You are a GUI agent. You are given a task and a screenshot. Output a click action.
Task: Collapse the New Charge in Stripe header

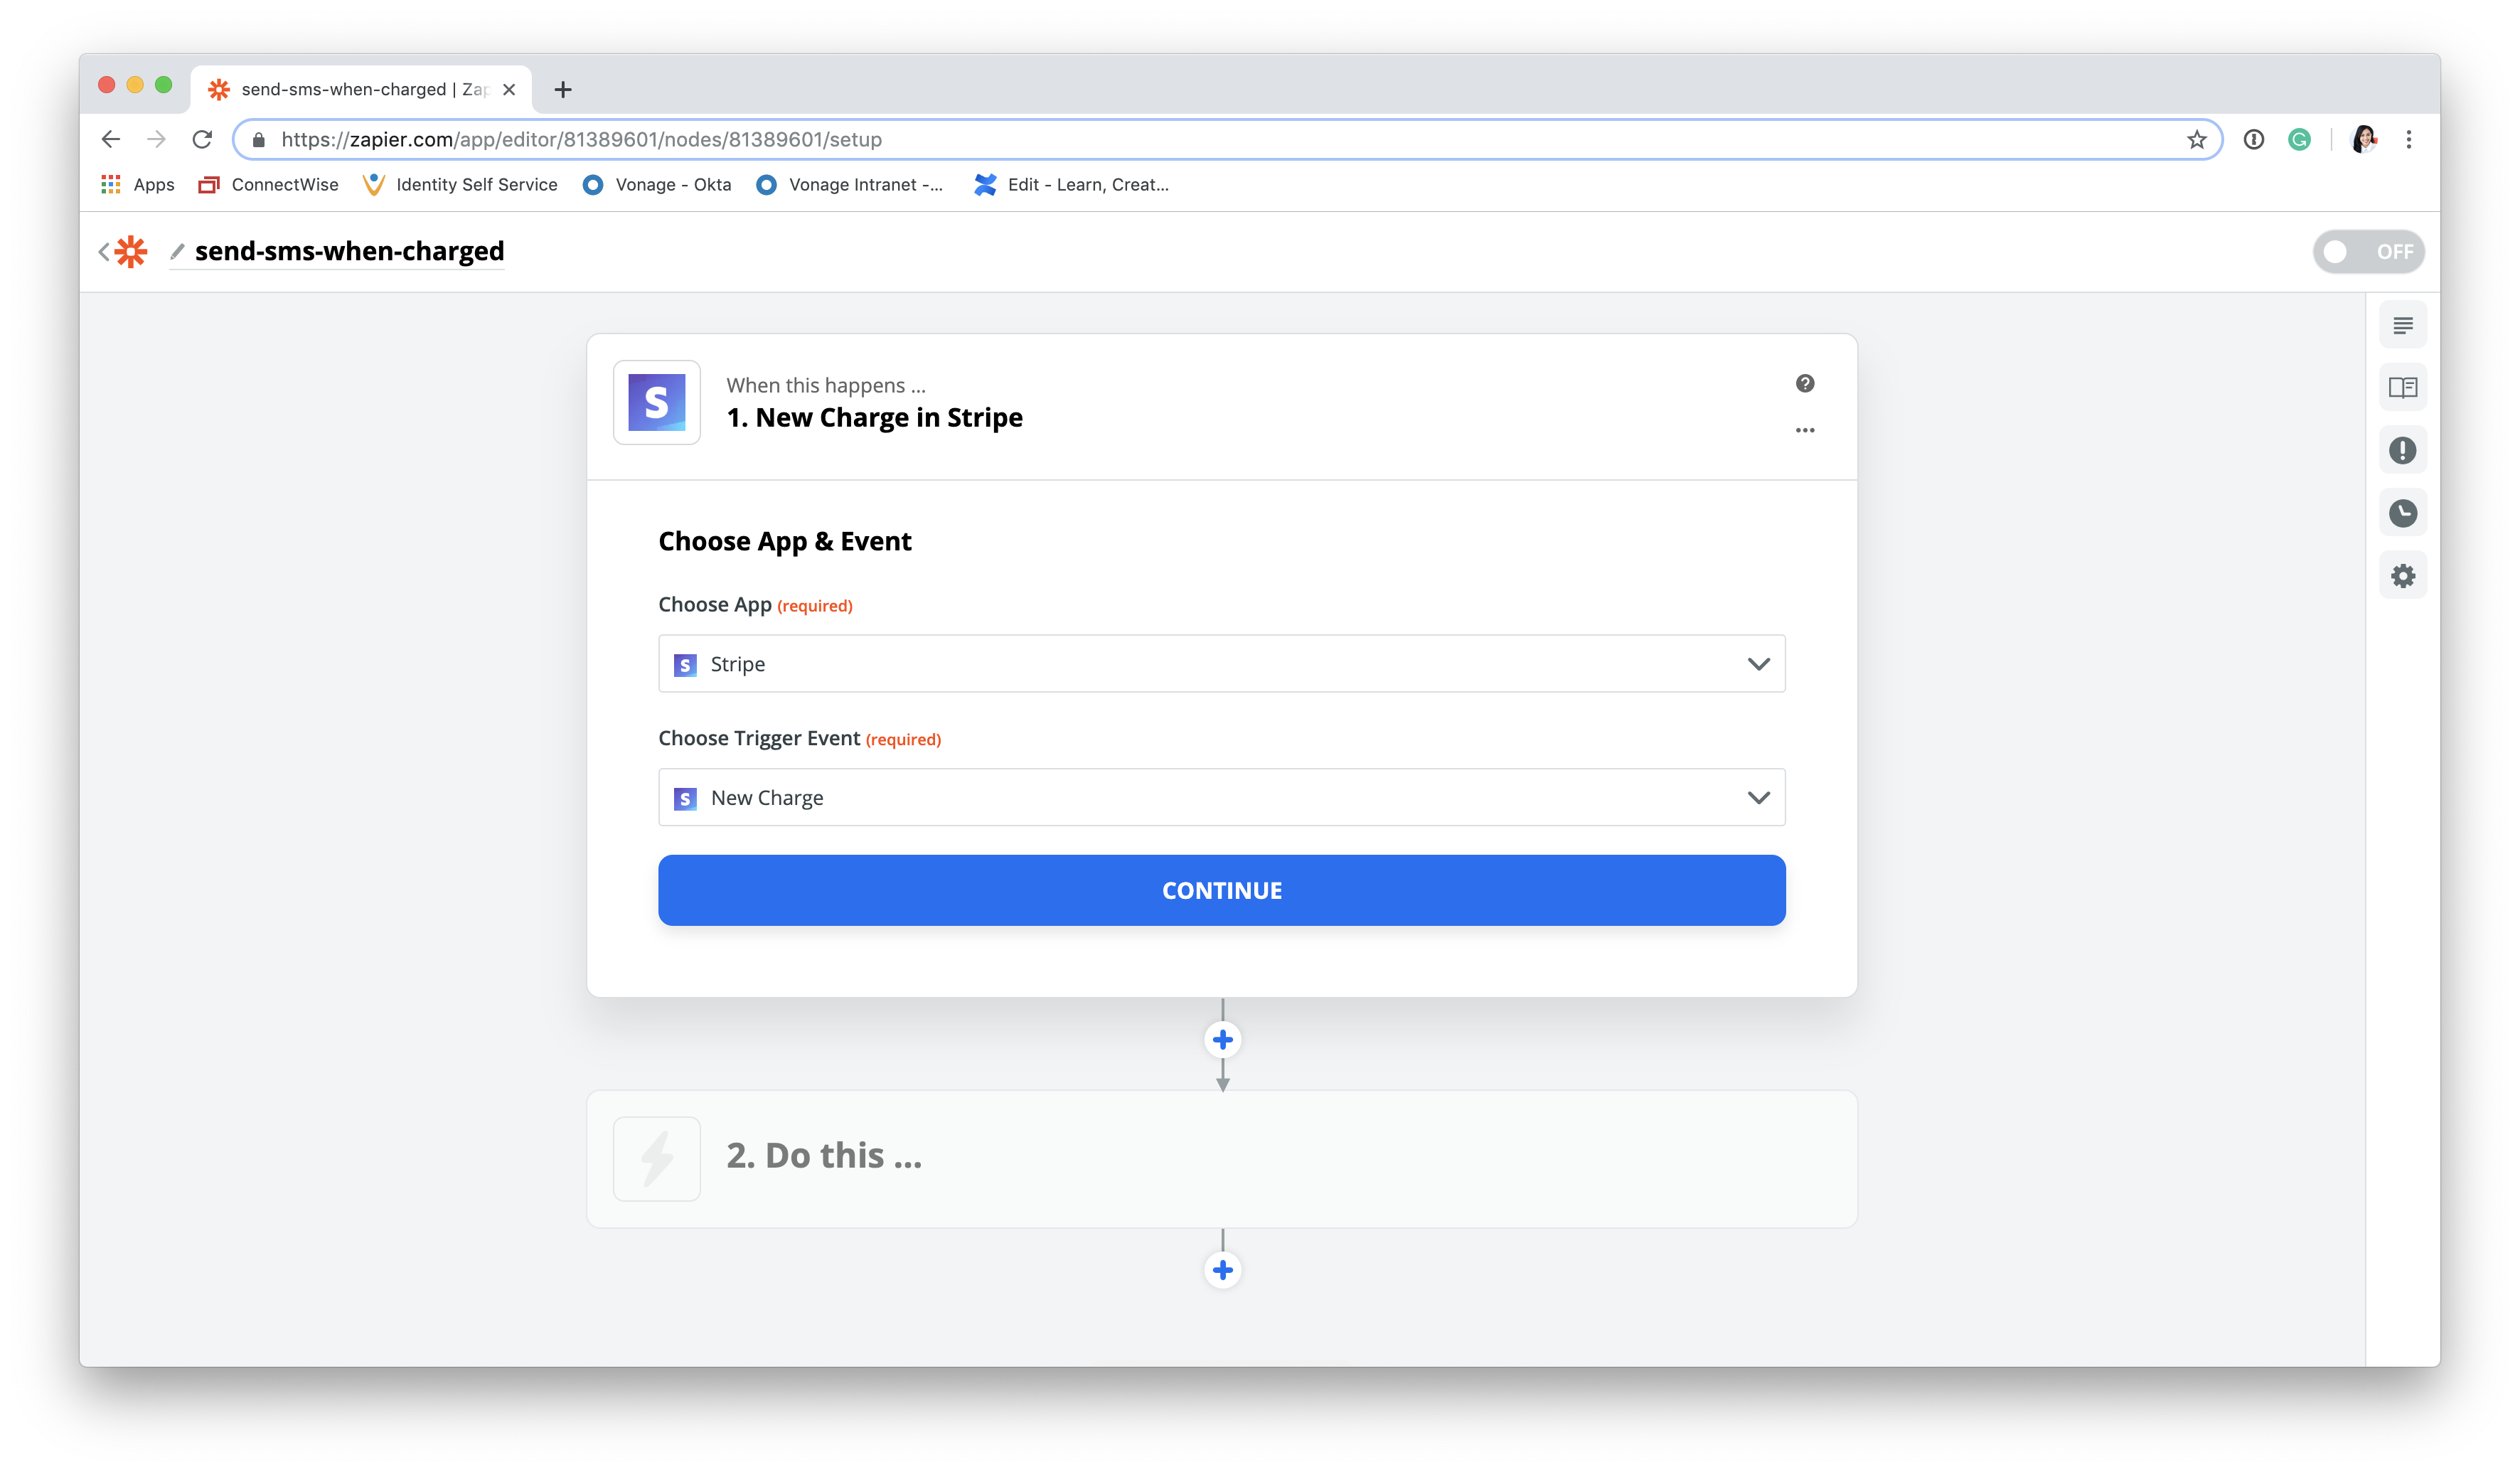point(1221,407)
